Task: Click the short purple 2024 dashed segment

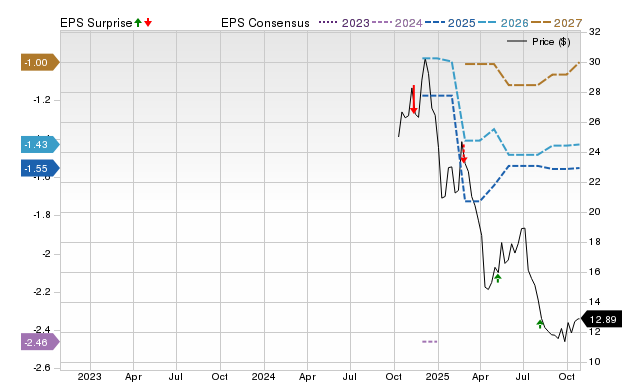Action: point(429,342)
